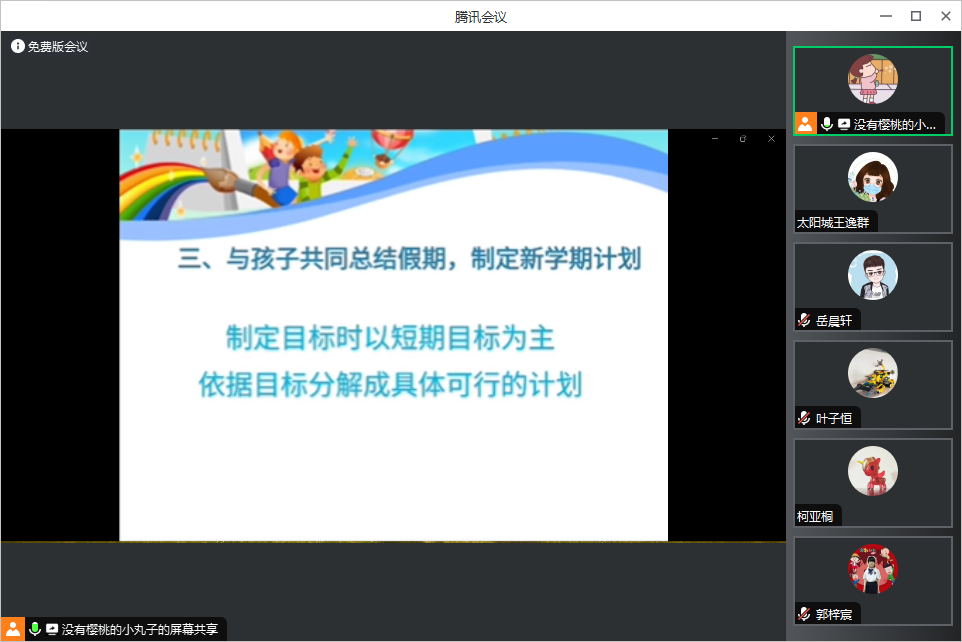Minimize the 腾讯会议 window

(x=886, y=16)
